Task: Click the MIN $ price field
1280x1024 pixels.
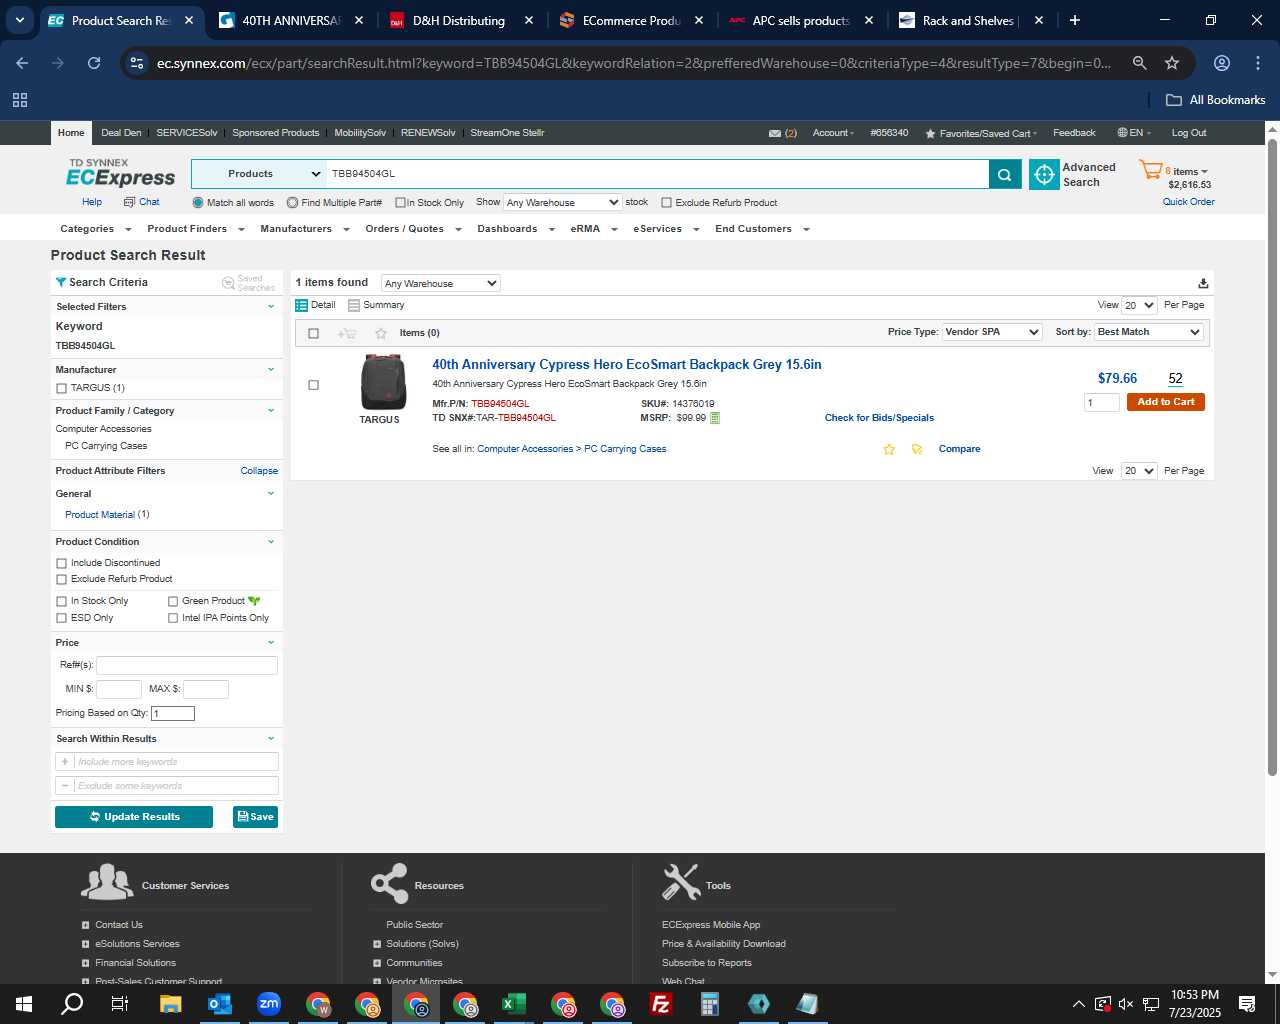Action: pyautogui.click(x=118, y=689)
